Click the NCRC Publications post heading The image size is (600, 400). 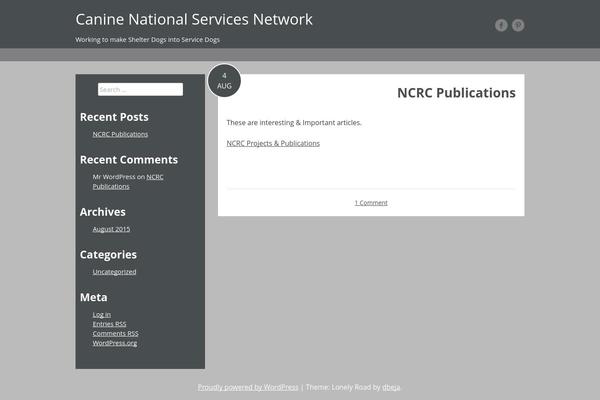pyautogui.click(x=457, y=93)
